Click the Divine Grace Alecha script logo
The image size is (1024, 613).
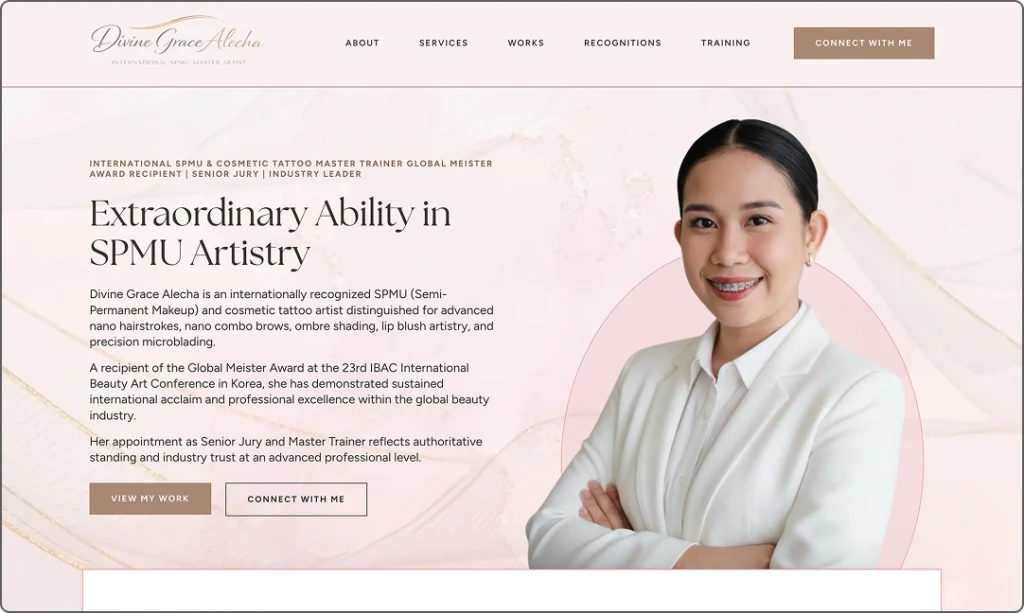[x=177, y=40]
